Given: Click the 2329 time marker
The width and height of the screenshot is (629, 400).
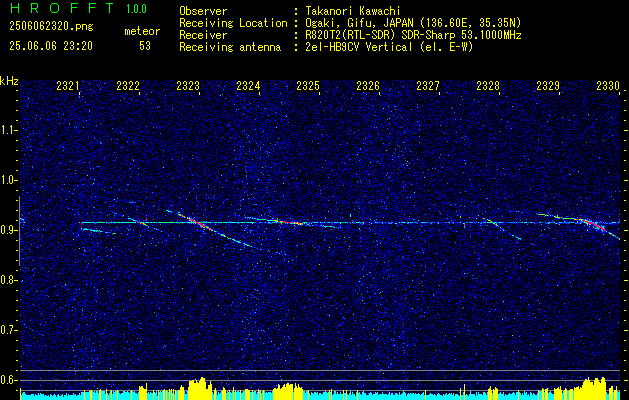Looking at the screenshot, I should (548, 85).
